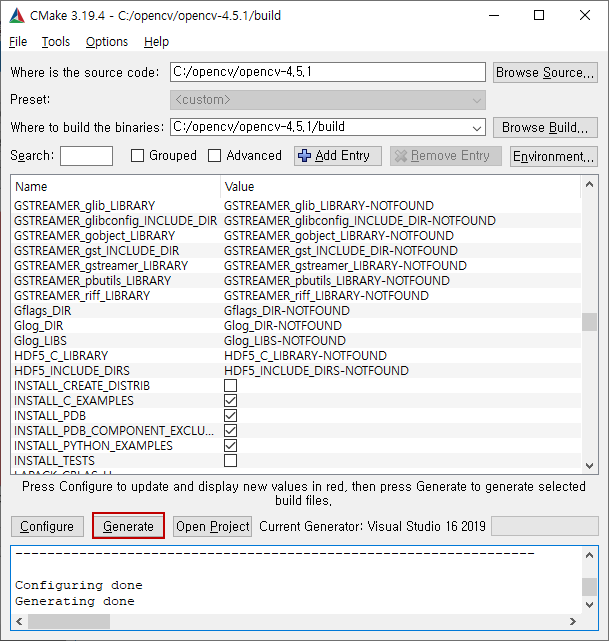This screenshot has height=641, width=609.
Task: Click the Browse Build button
Action: (545, 128)
